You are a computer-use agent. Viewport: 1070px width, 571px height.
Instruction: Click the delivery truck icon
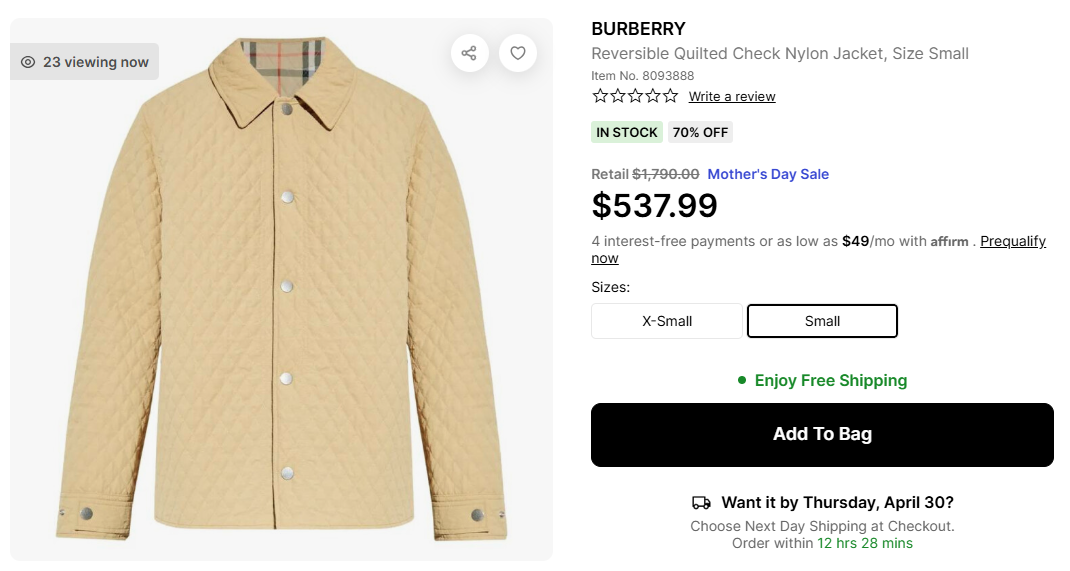pos(701,503)
